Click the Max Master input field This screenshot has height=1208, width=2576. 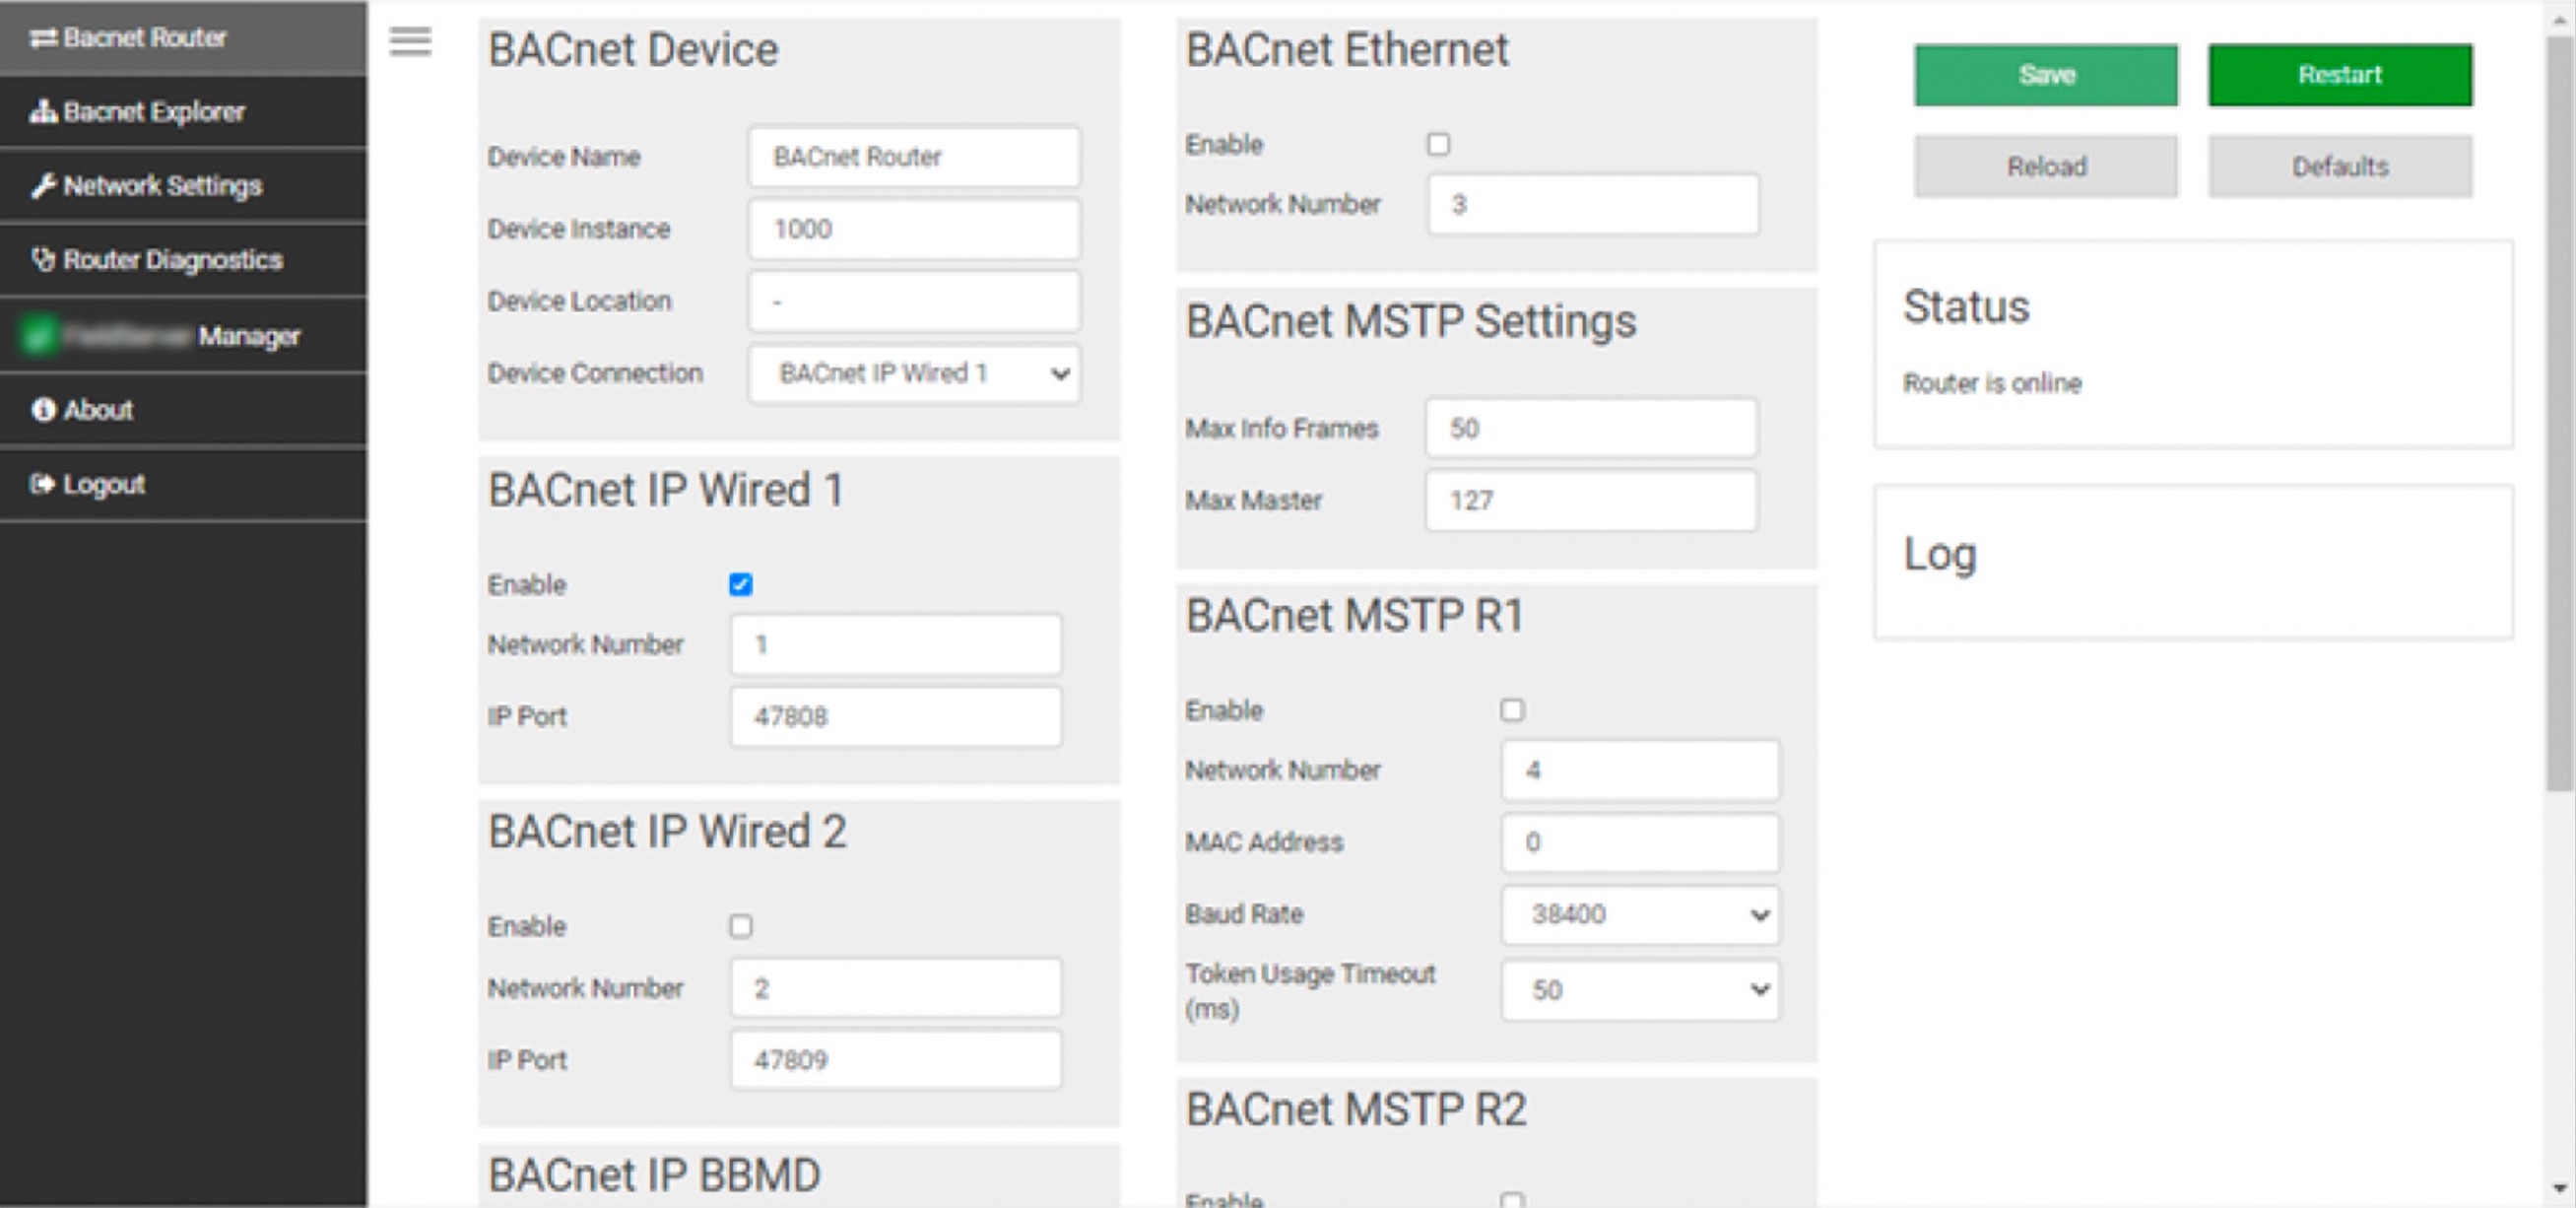coord(1590,500)
